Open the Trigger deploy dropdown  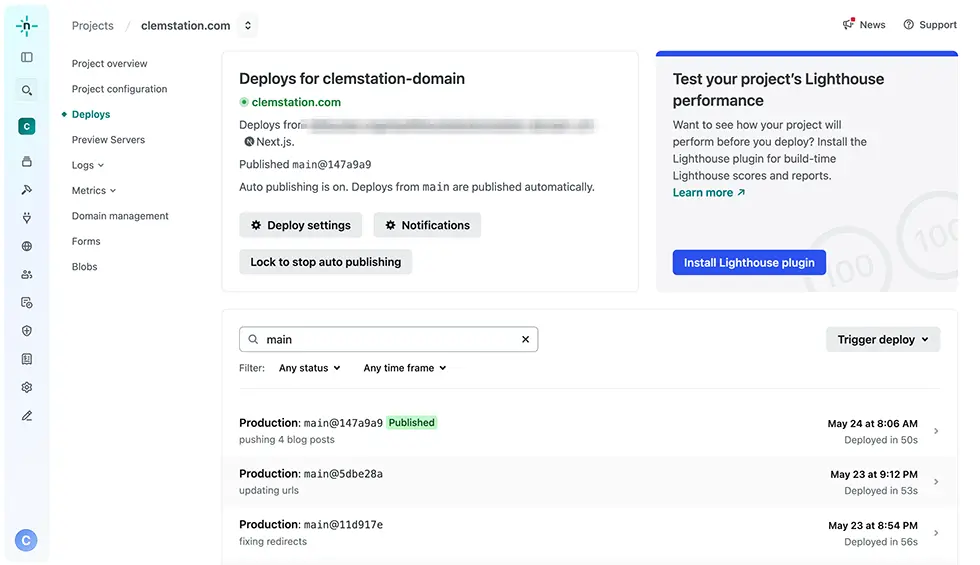(882, 339)
